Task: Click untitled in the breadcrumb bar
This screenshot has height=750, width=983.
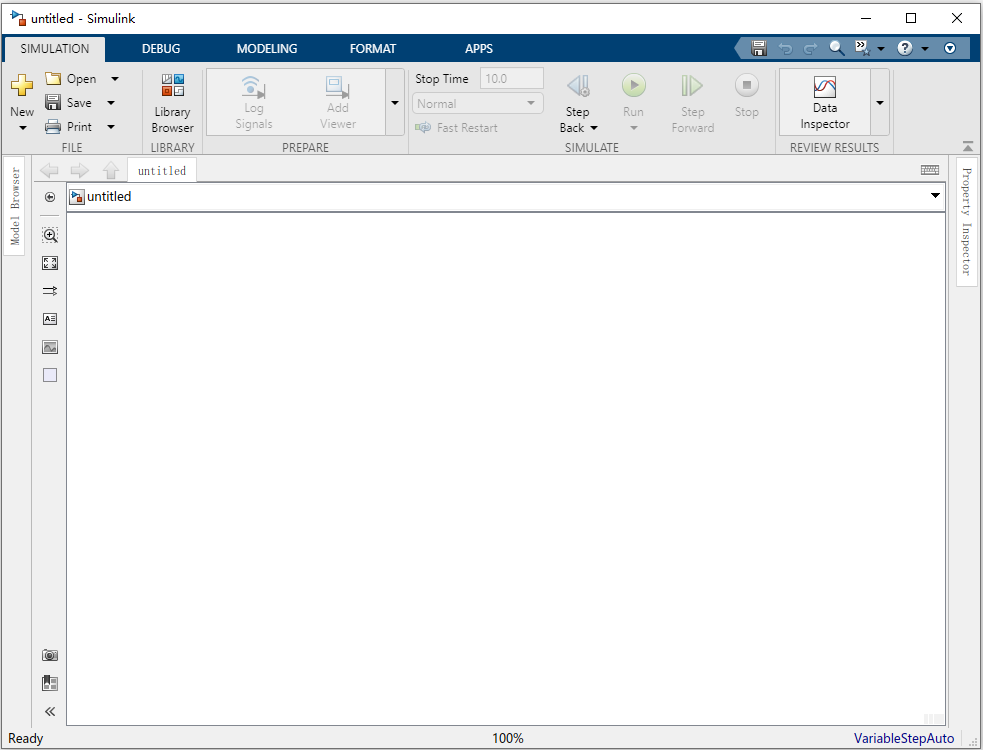Action: tap(109, 197)
